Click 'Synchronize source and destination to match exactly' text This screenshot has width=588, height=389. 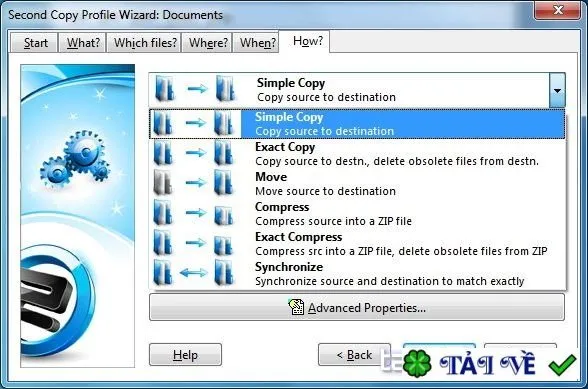pyautogui.click(x=390, y=281)
